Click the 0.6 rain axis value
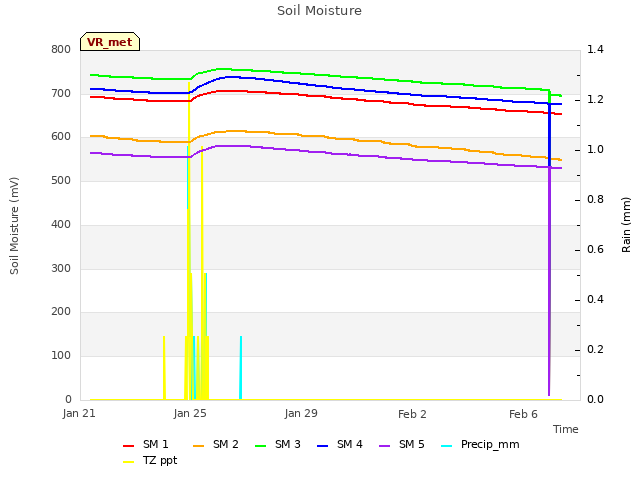Viewport: 640px width, 480px height. click(595, 249)
